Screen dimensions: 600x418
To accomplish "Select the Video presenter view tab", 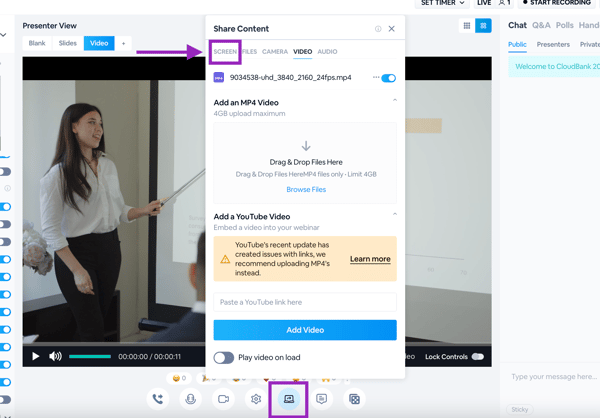I will (x=99, y=43).
